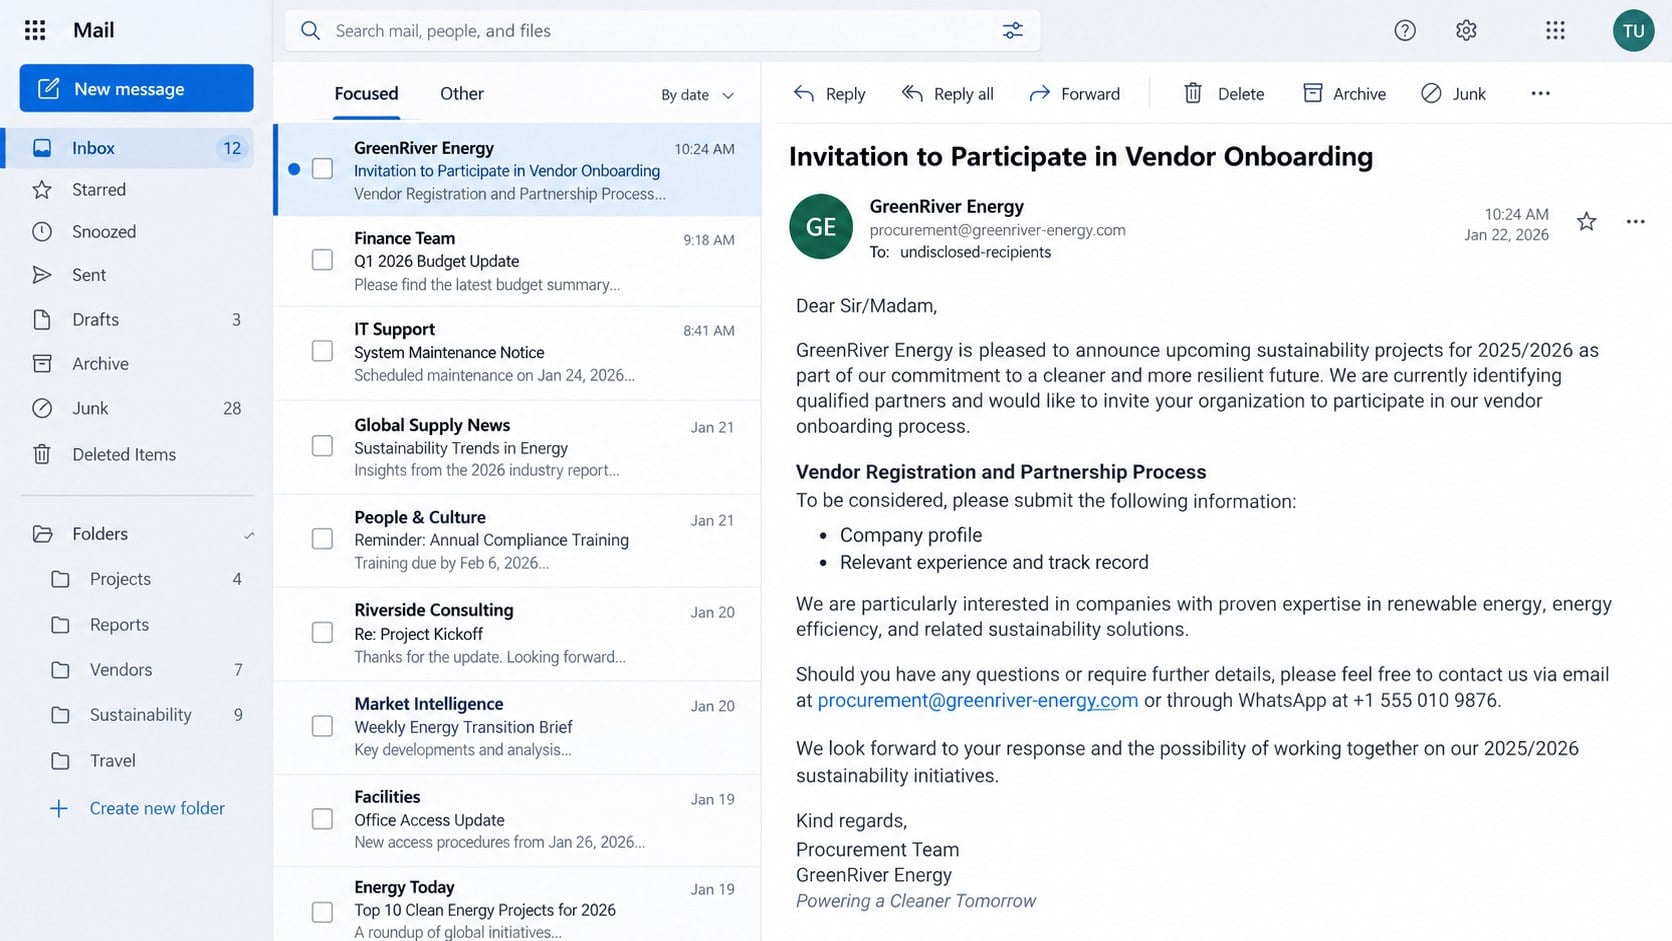Select checkbox for People & Culture email
This screenshot has width=1672, height=941.
tap(322, 539)
